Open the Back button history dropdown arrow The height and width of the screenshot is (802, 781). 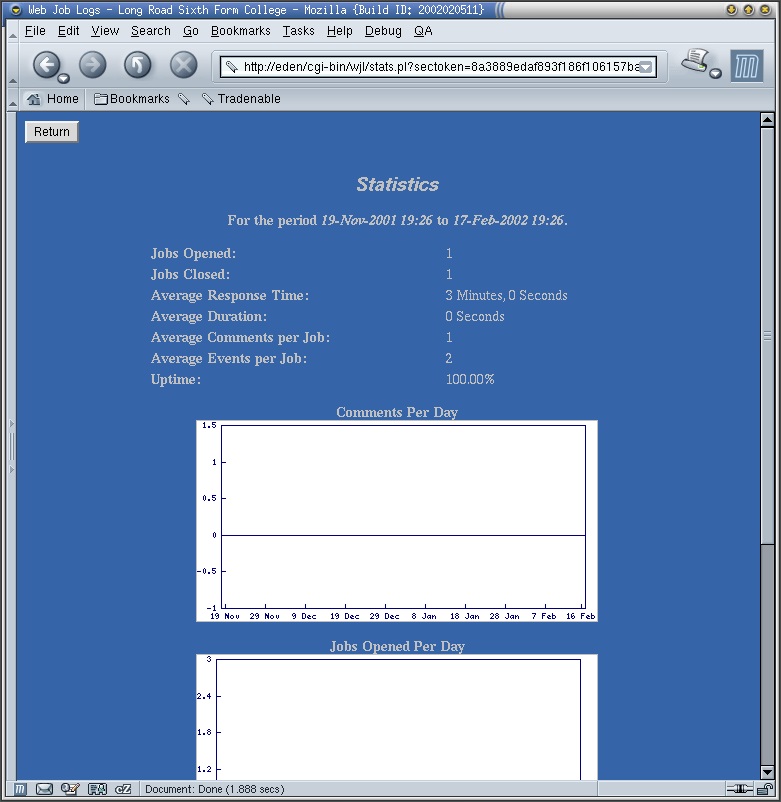63,78
